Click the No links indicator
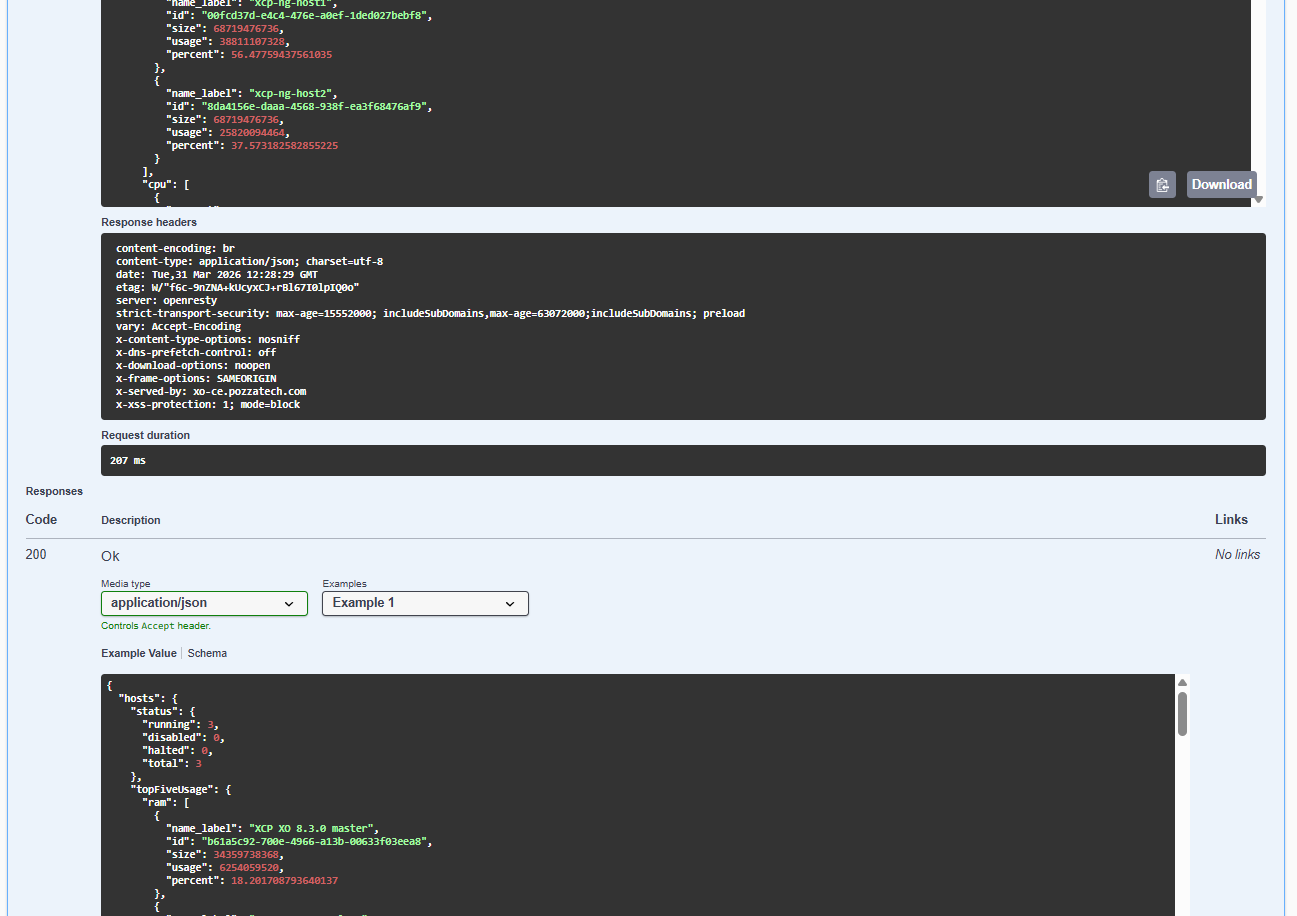 1237,553
